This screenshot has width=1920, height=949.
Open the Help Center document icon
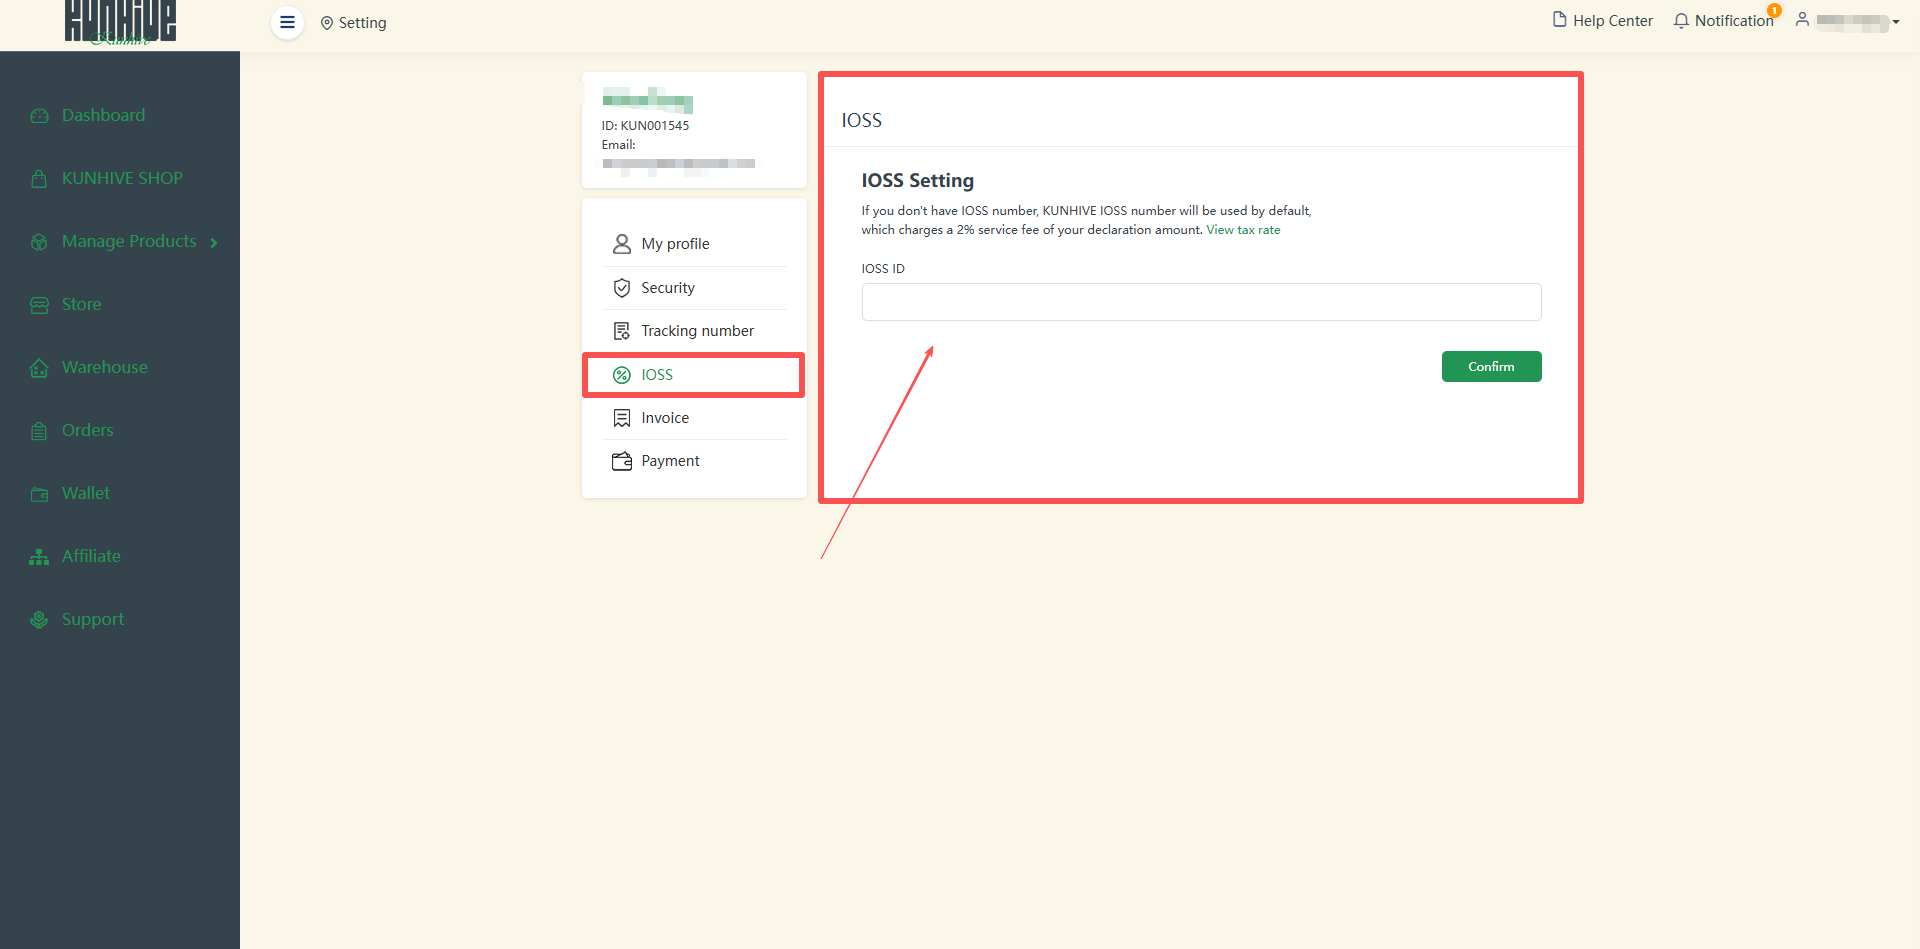click(x=1559, y=20)
